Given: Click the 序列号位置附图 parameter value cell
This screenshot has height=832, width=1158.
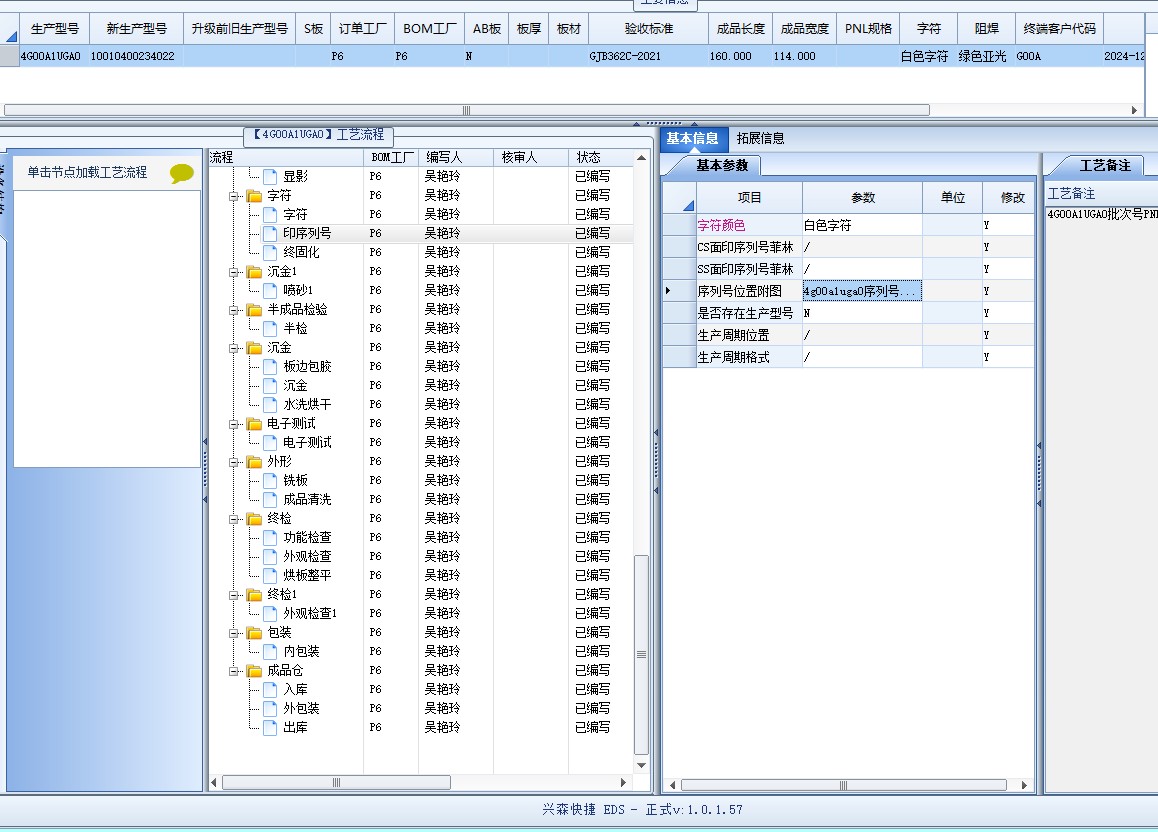Looking at the screenshot, I should 862,291.
